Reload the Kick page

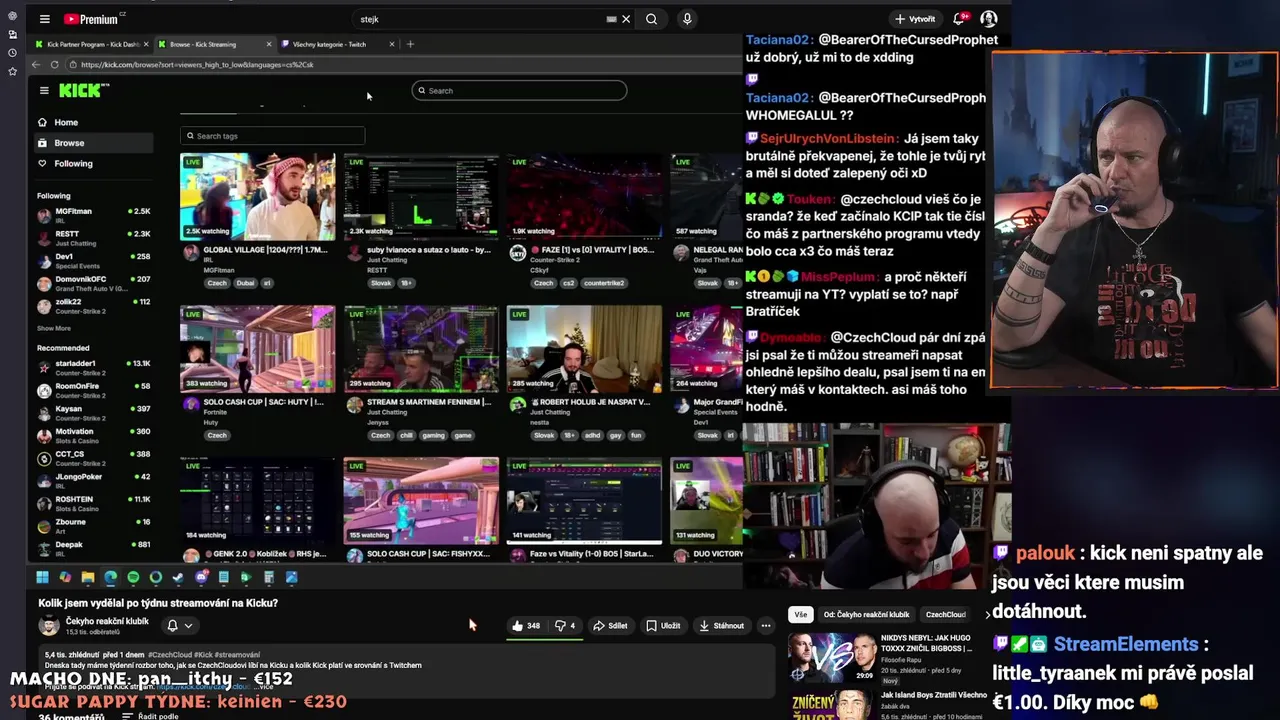(x=54, y=64)
